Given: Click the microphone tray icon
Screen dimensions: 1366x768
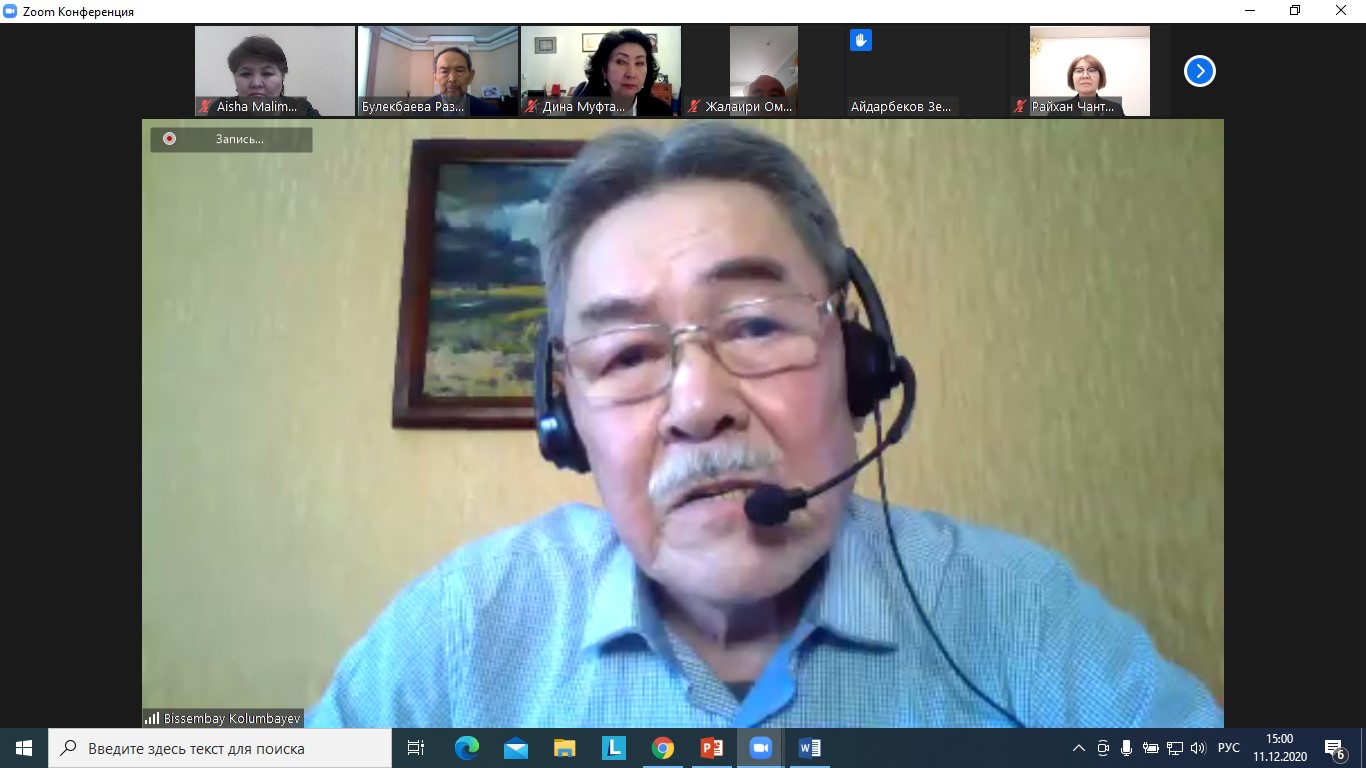Looking at the screenshot, I should [x=1127, y=748].
